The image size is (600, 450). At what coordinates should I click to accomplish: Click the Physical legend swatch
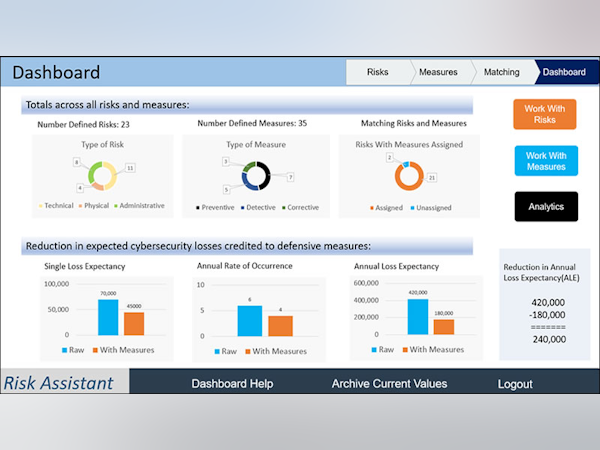[x=80, y=206]
